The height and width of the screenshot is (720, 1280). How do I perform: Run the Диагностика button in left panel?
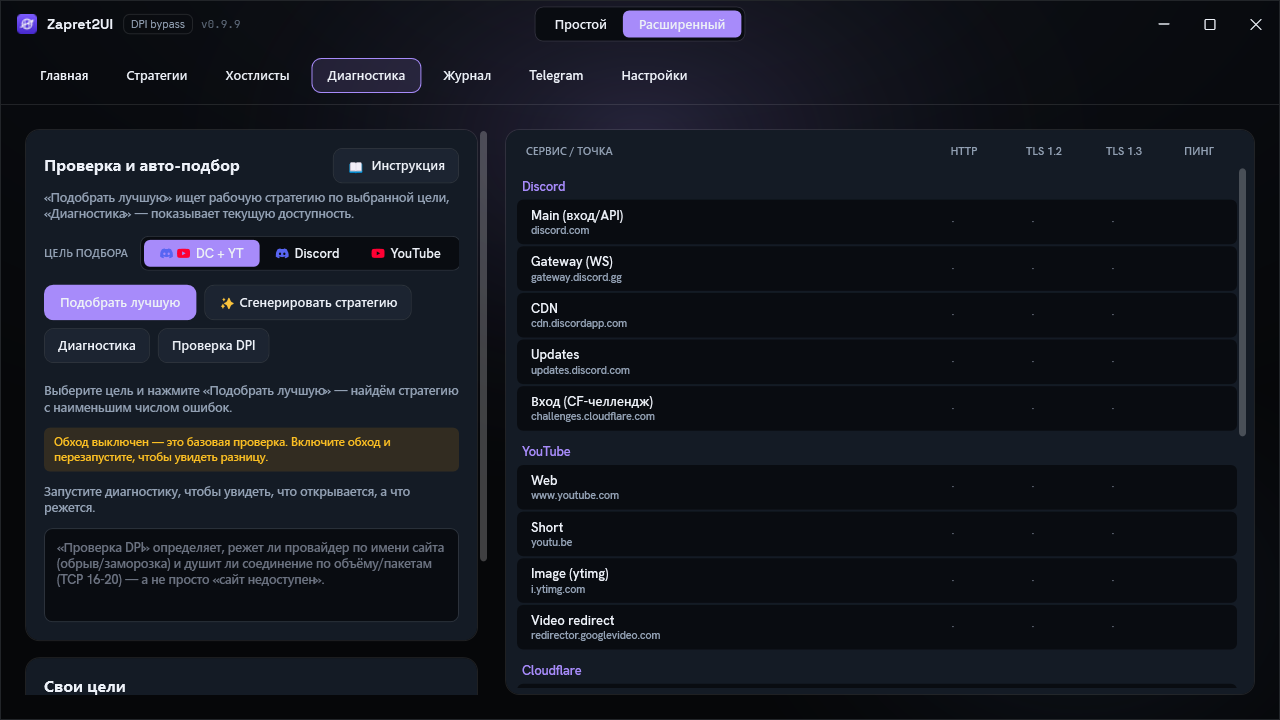click(x=97, y=345)
